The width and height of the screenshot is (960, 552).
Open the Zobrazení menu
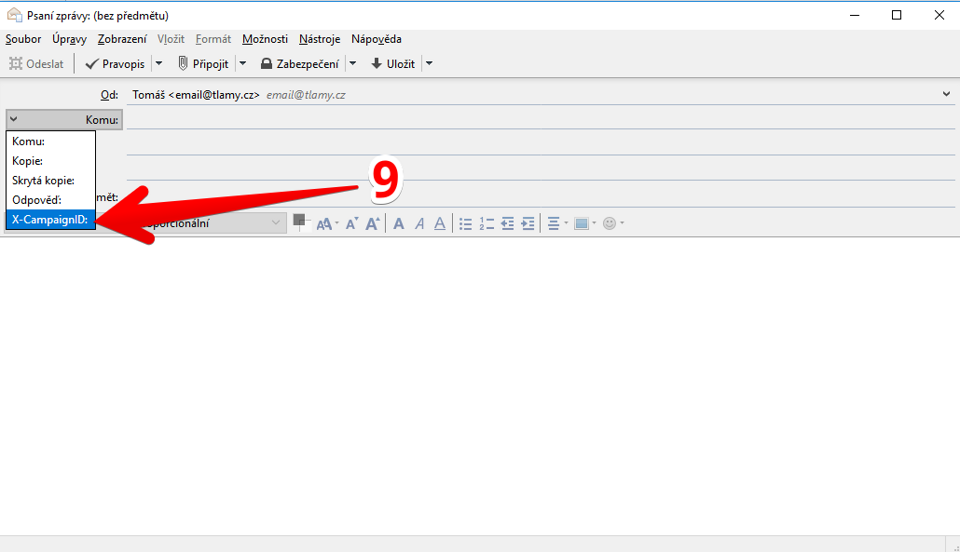(x=122, y=39)
